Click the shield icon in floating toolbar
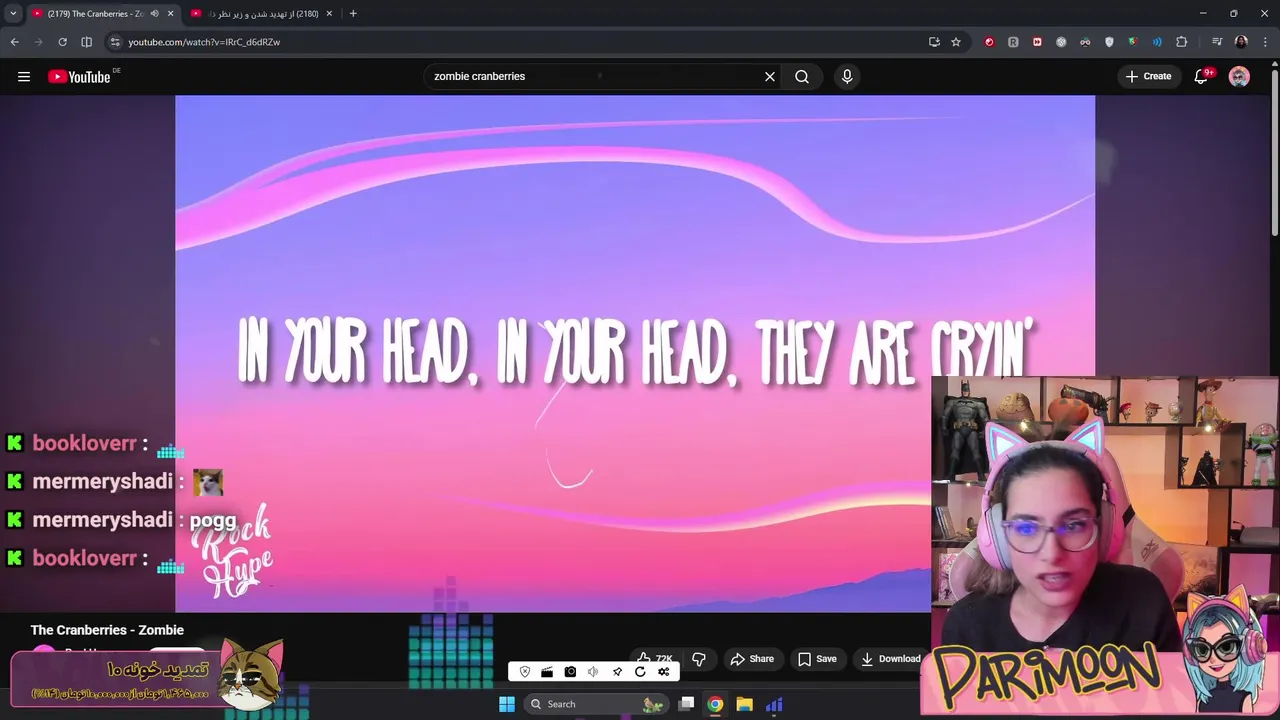1280x720 pixels. pyautogui.click(x=525, y=672)
